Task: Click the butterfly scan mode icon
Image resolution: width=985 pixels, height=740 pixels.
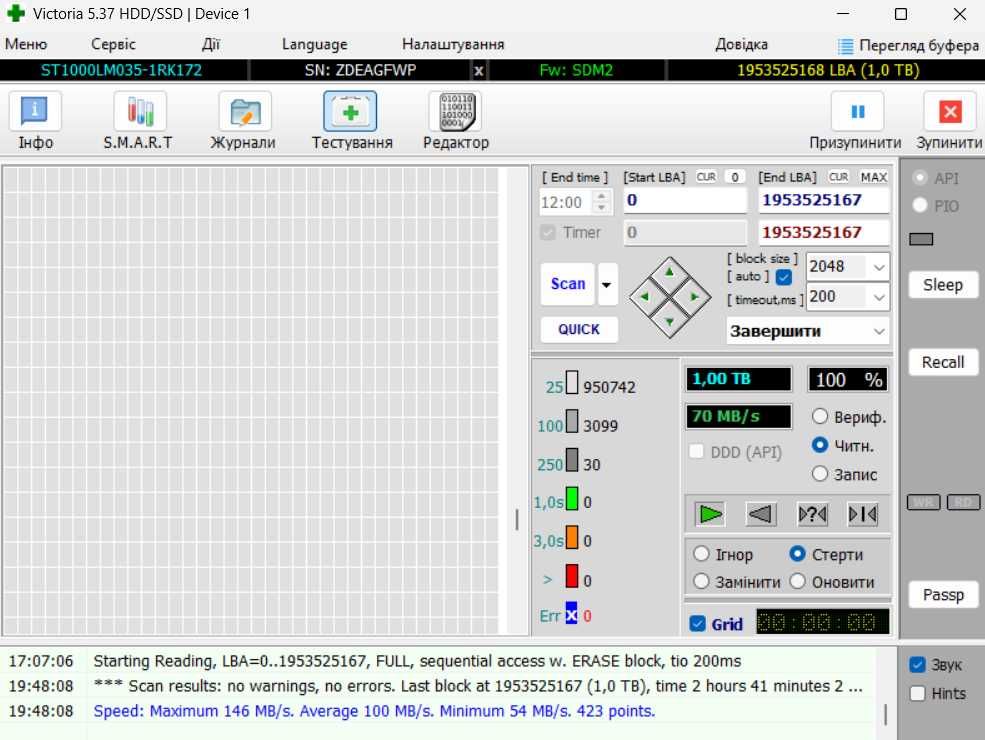Action: coord(863,514)
